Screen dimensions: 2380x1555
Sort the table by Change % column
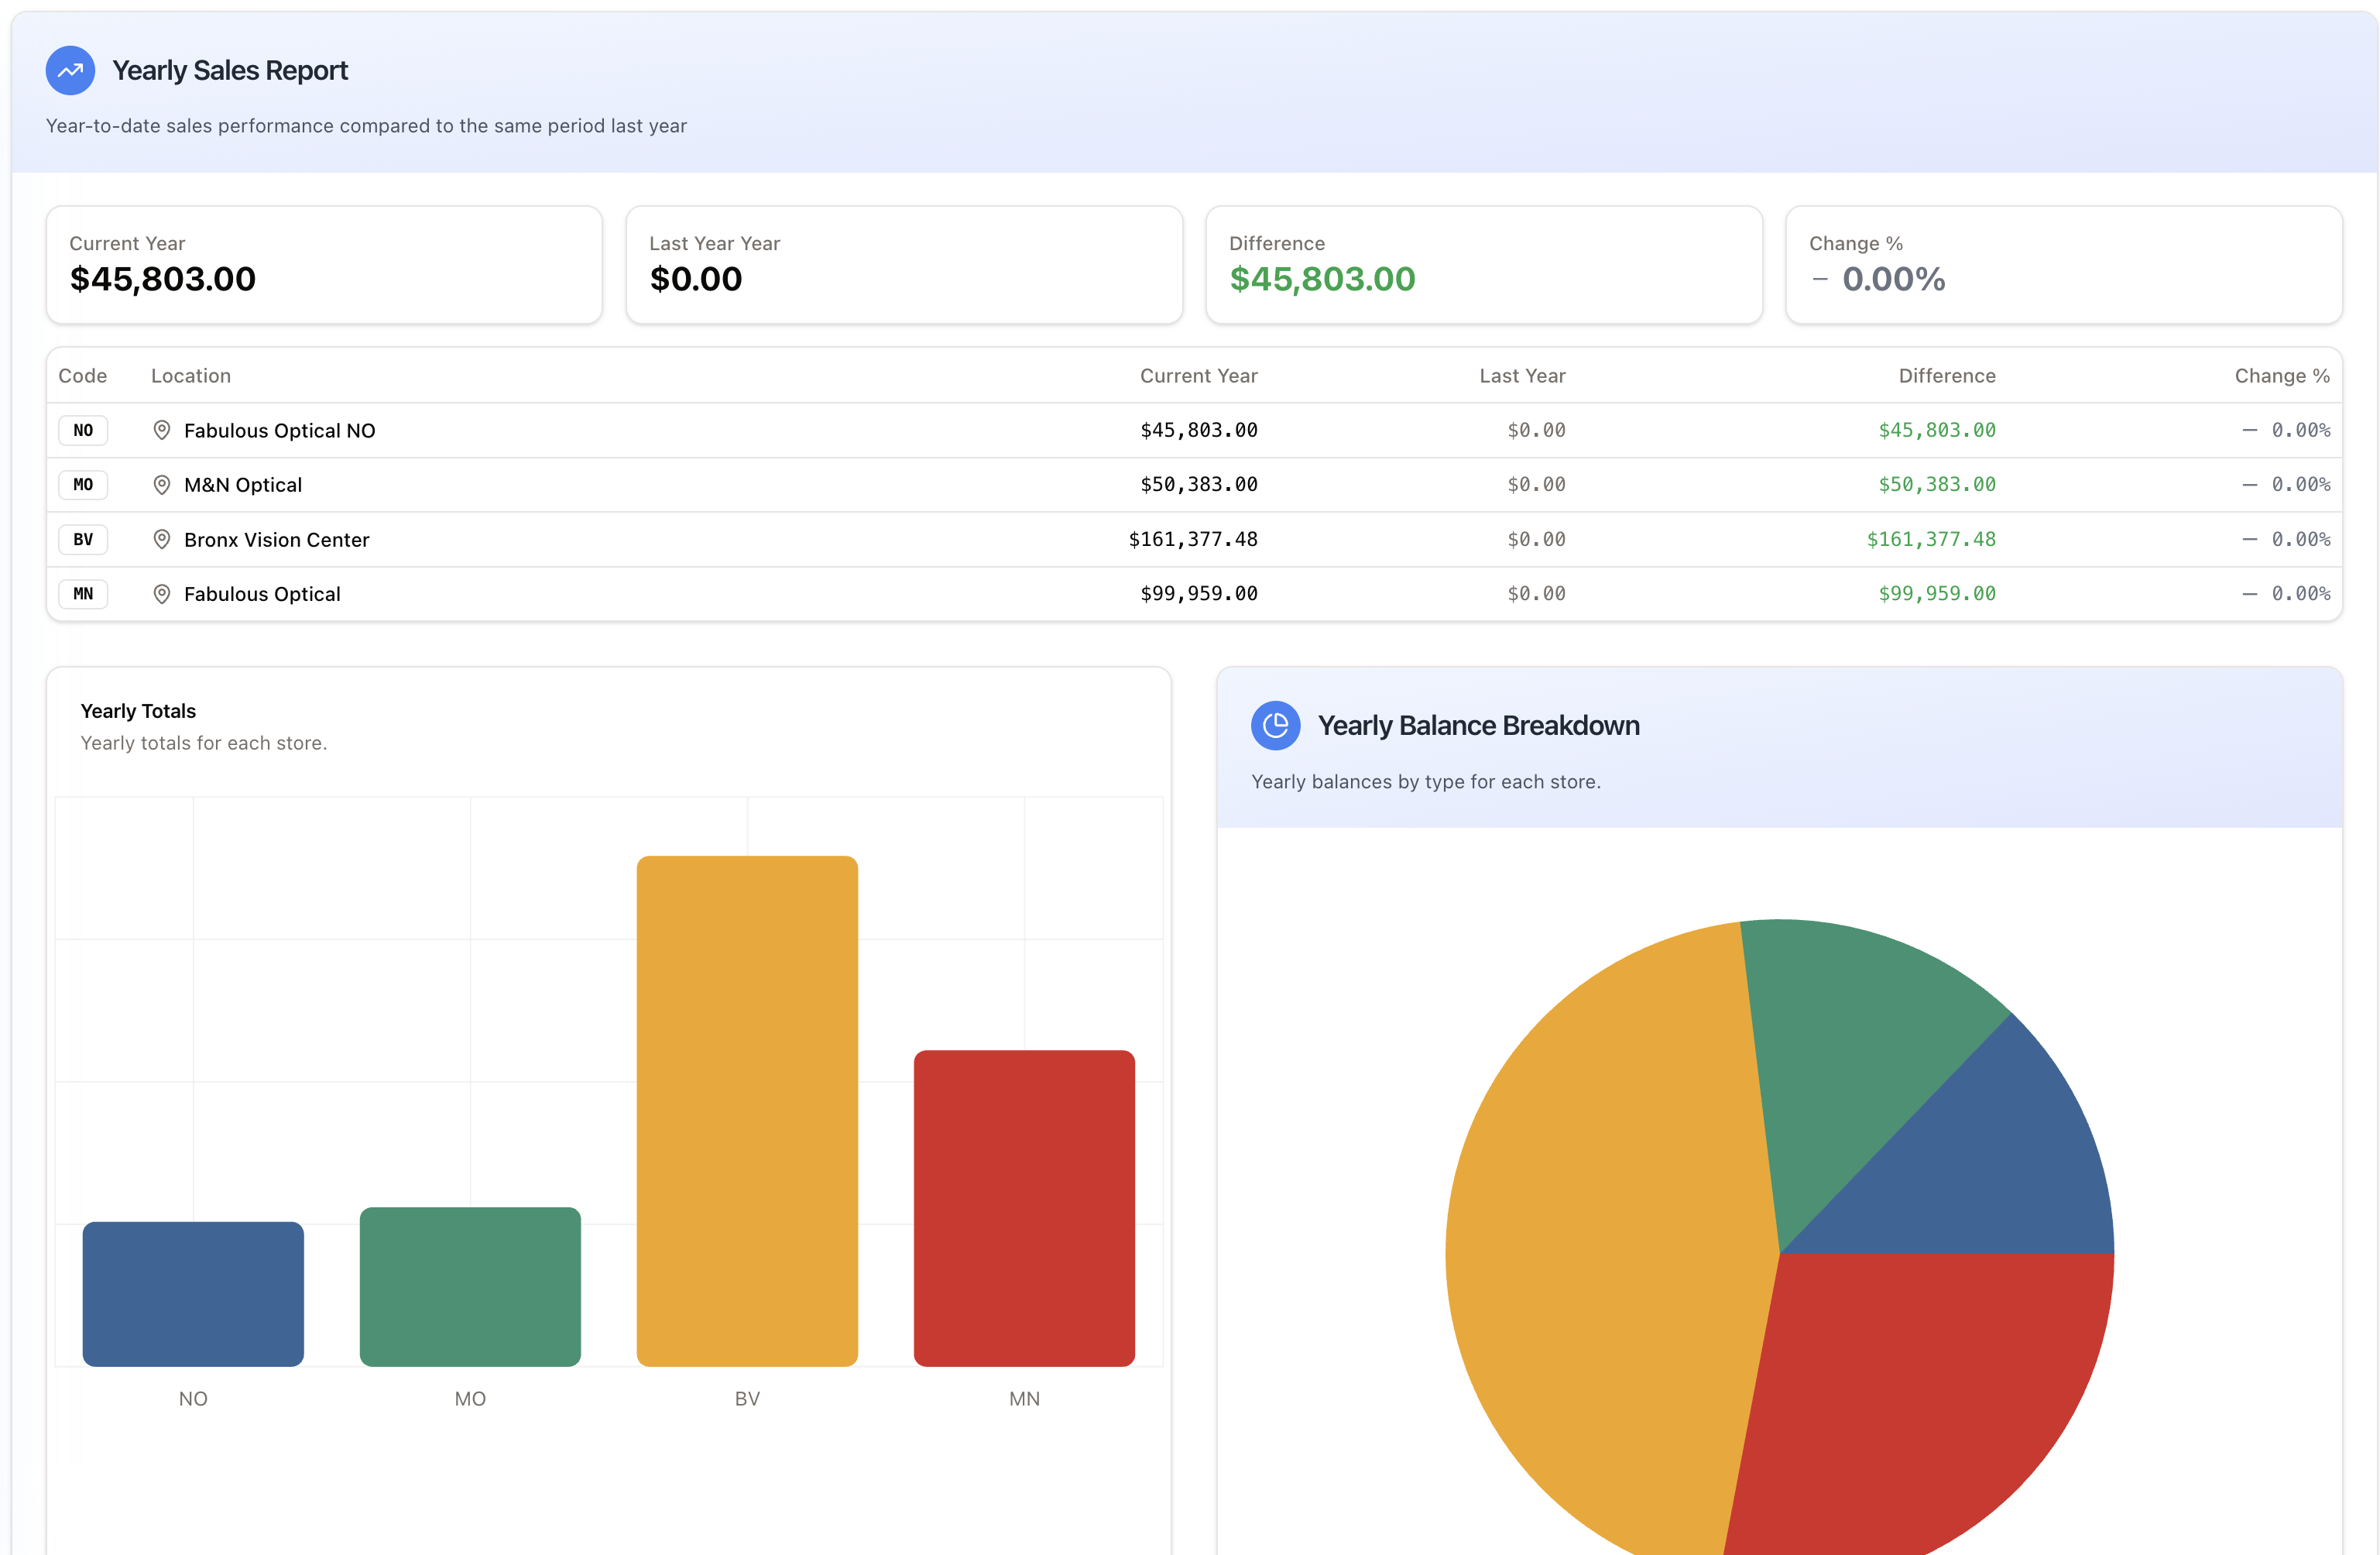tap(2283, 375)
